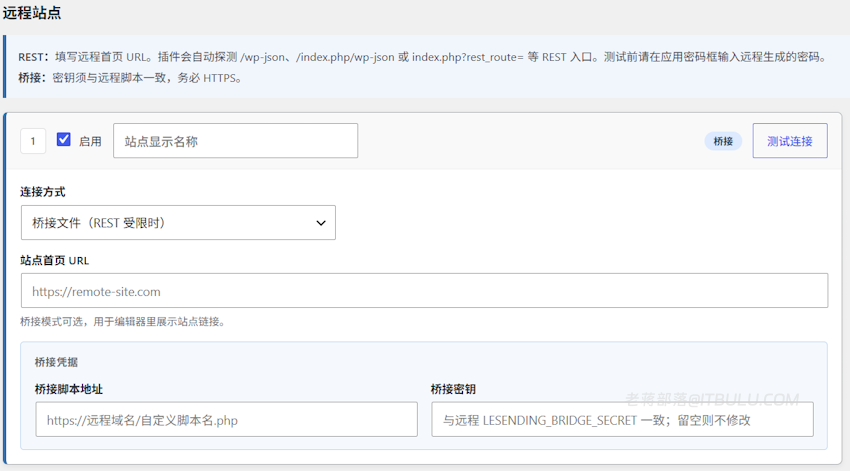Open the 连接方式 dropdown
The image size is (850, 471).
tap(178, 223)
